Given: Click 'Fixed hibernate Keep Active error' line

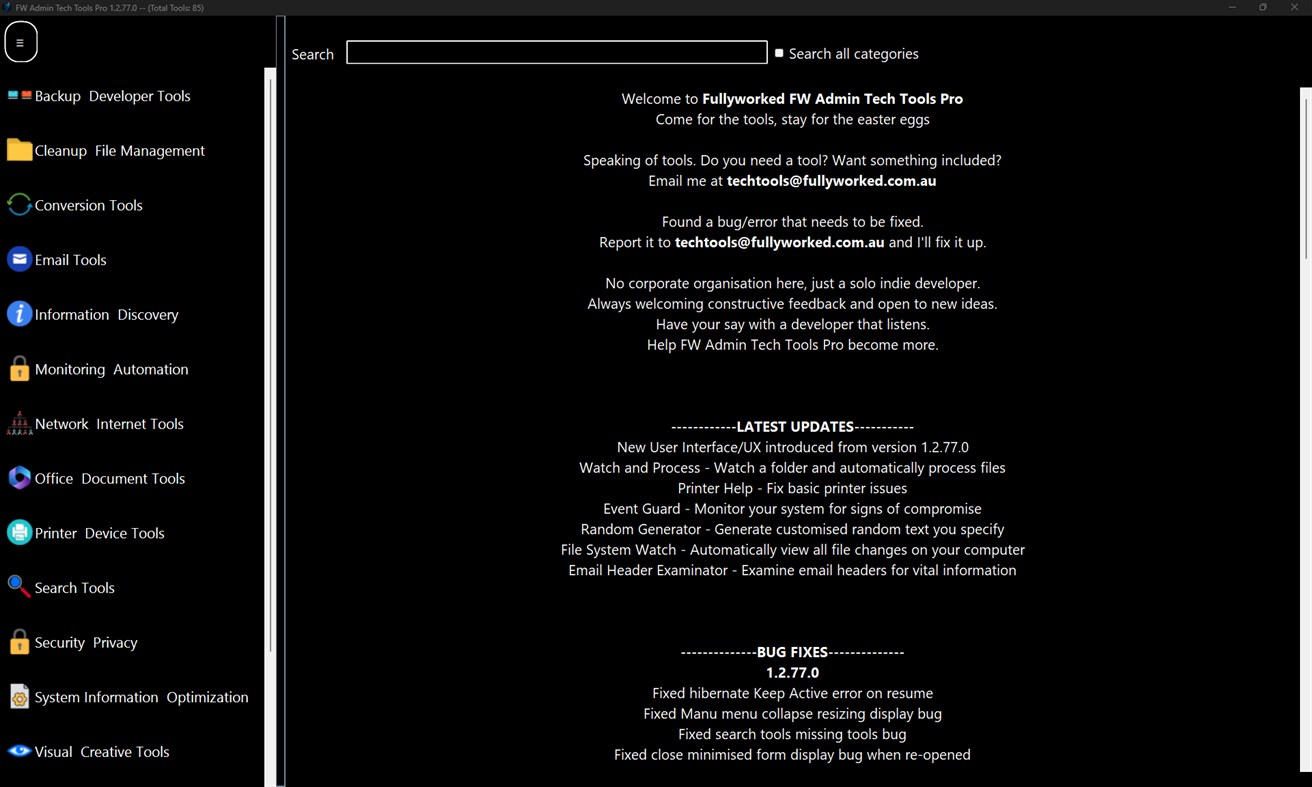Looking at the screenshot, I should point(792,693).
